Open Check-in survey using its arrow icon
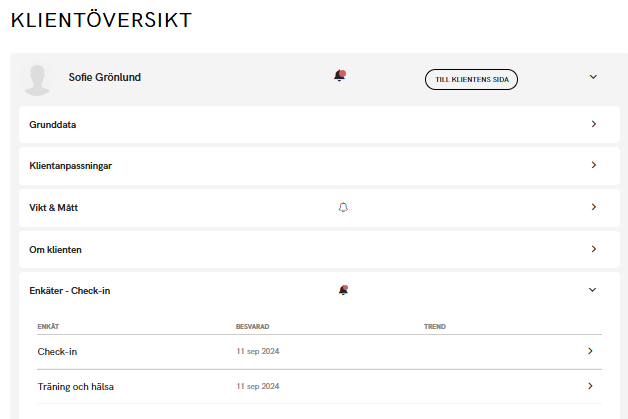Image resolution: width=628 pixels, height=419 pixels. [590, 351]
